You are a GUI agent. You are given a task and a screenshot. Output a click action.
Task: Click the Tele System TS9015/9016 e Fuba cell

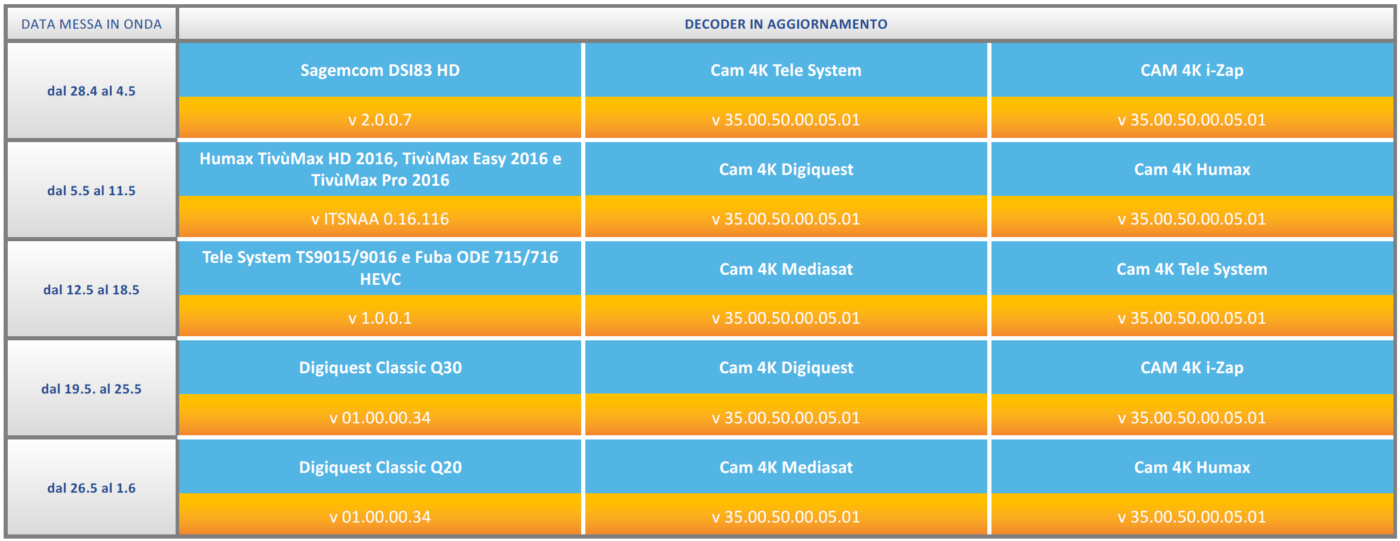(x=380, y=268)
